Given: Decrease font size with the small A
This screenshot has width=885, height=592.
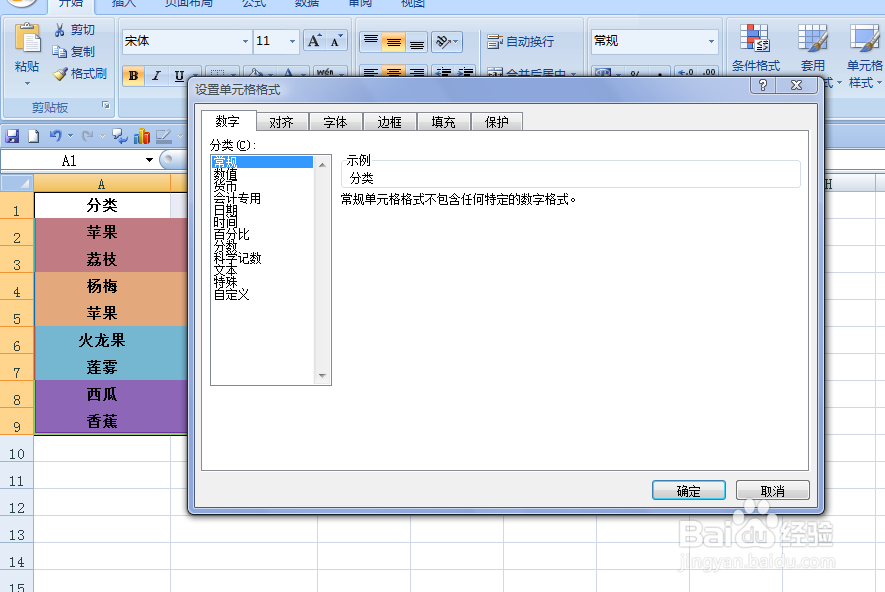Looking at the screenshot, I should click(x=336, y=41).
